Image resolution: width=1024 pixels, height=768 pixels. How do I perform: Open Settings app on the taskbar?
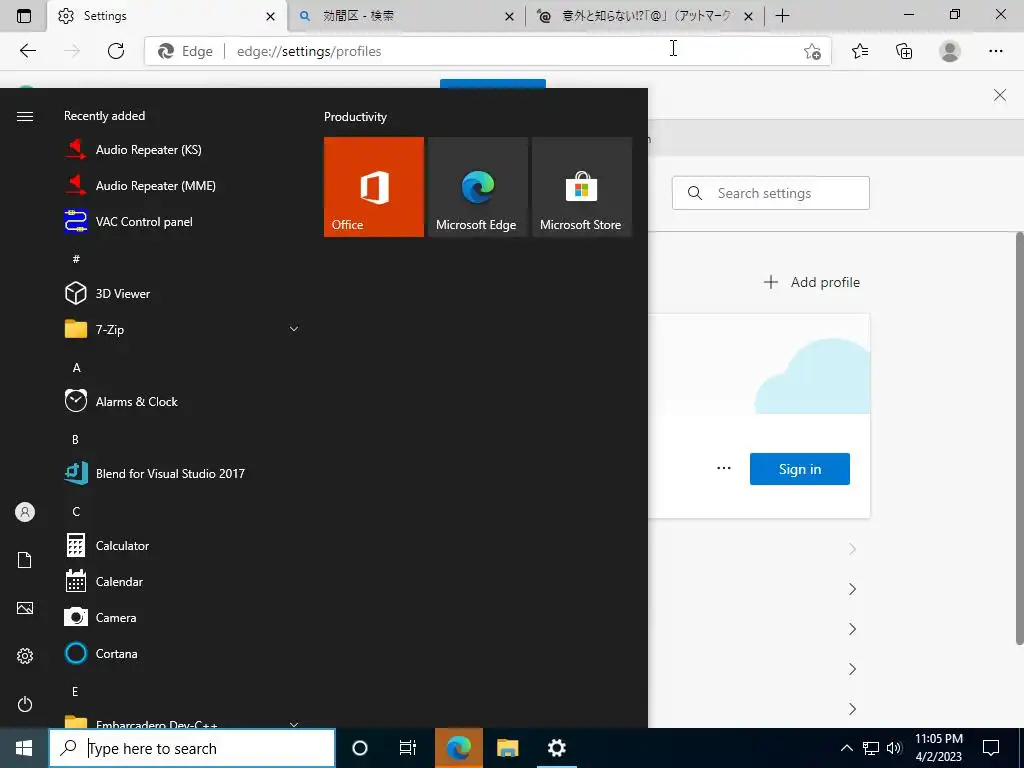[x=556, y=748]
